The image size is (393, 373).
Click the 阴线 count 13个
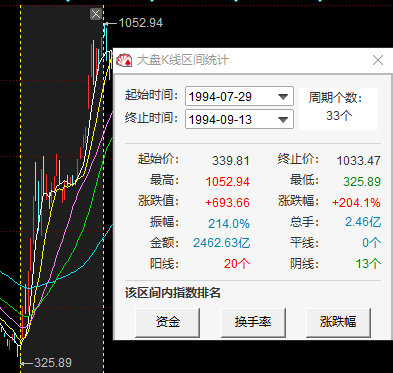coord(368,264)
